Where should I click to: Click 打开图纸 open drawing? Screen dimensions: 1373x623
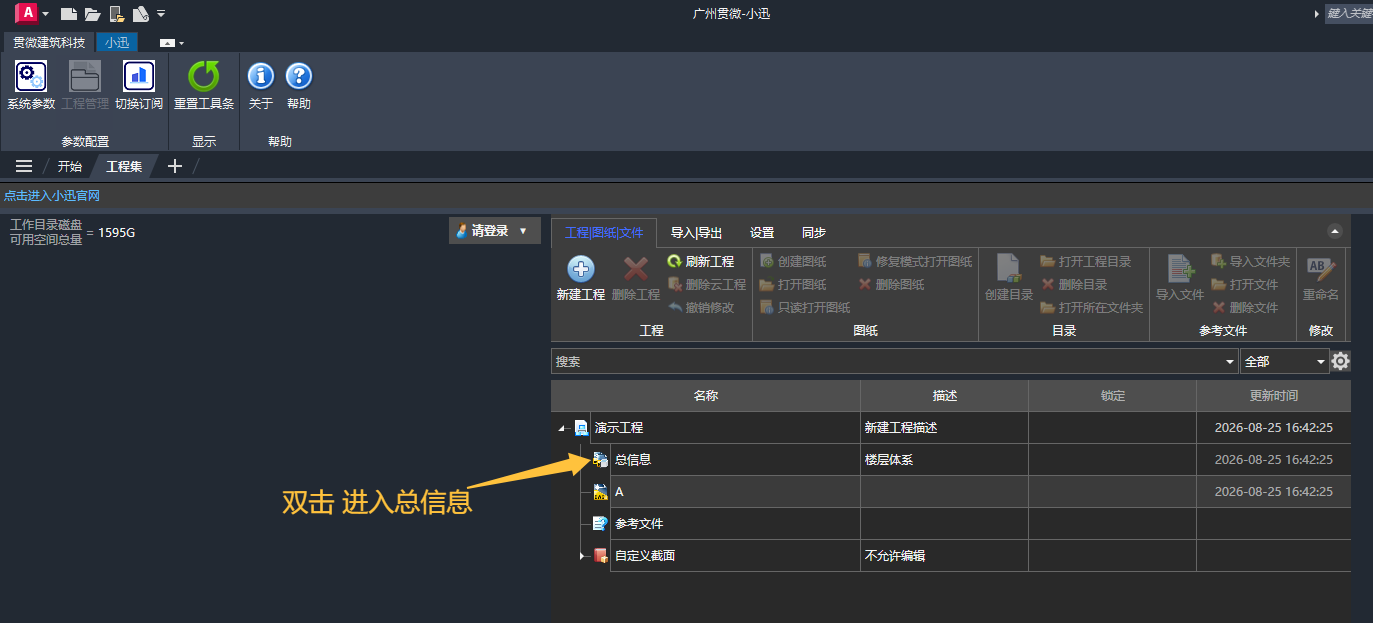(793, 284)
